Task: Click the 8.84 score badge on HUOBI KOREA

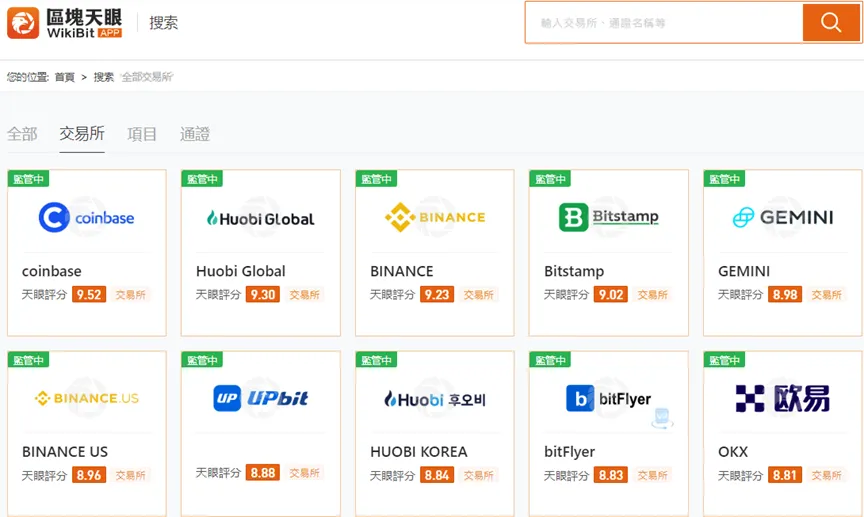Action: (x=437, y=475)
